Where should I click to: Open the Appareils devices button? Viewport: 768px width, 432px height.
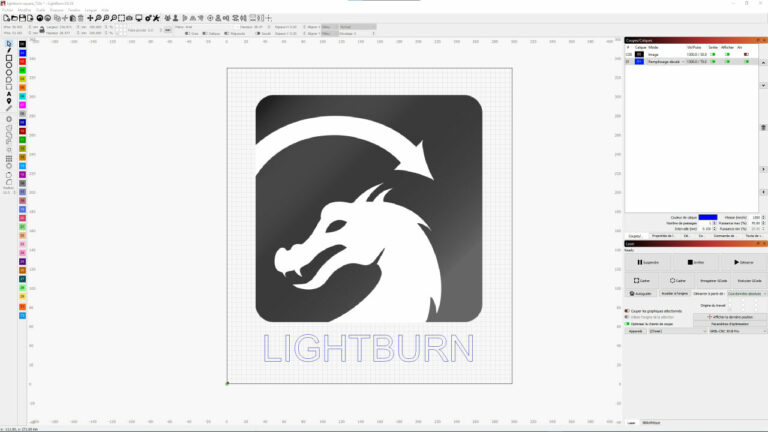click(x=635, y=331)
